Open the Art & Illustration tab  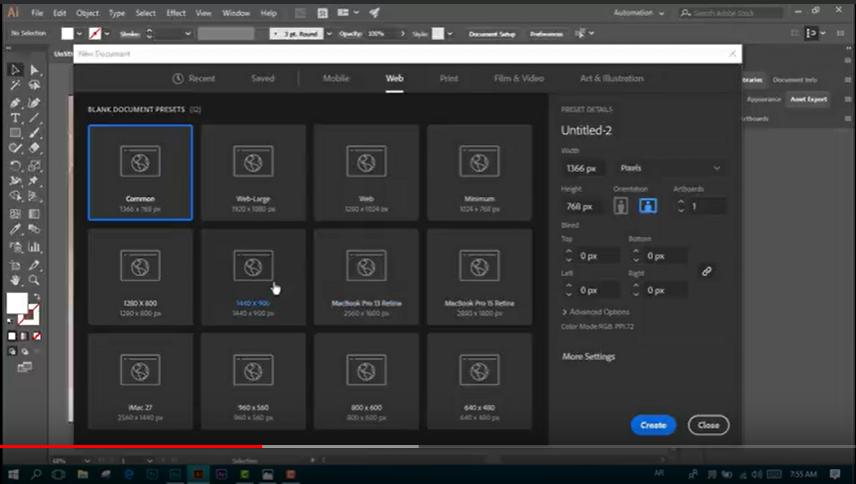(611, 78)
